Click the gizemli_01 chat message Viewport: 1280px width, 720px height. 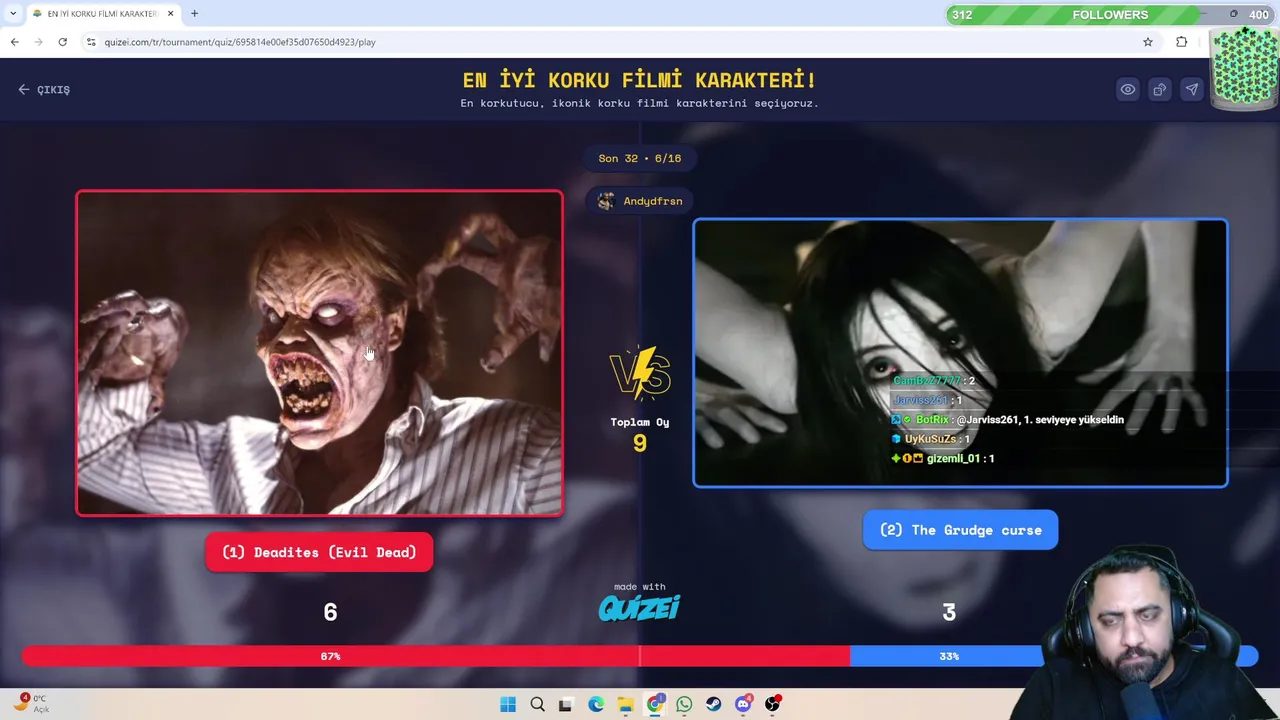point(942,458)
